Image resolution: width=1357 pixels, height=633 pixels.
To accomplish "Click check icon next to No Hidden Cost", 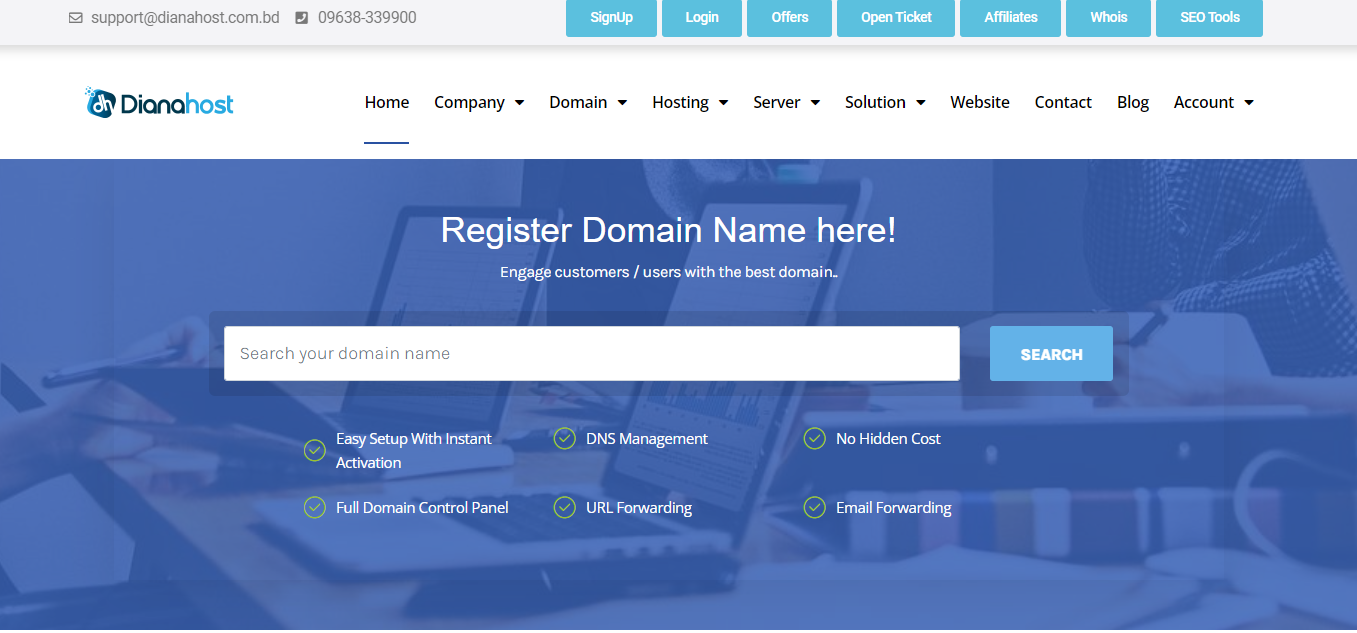I will [814, 439].
